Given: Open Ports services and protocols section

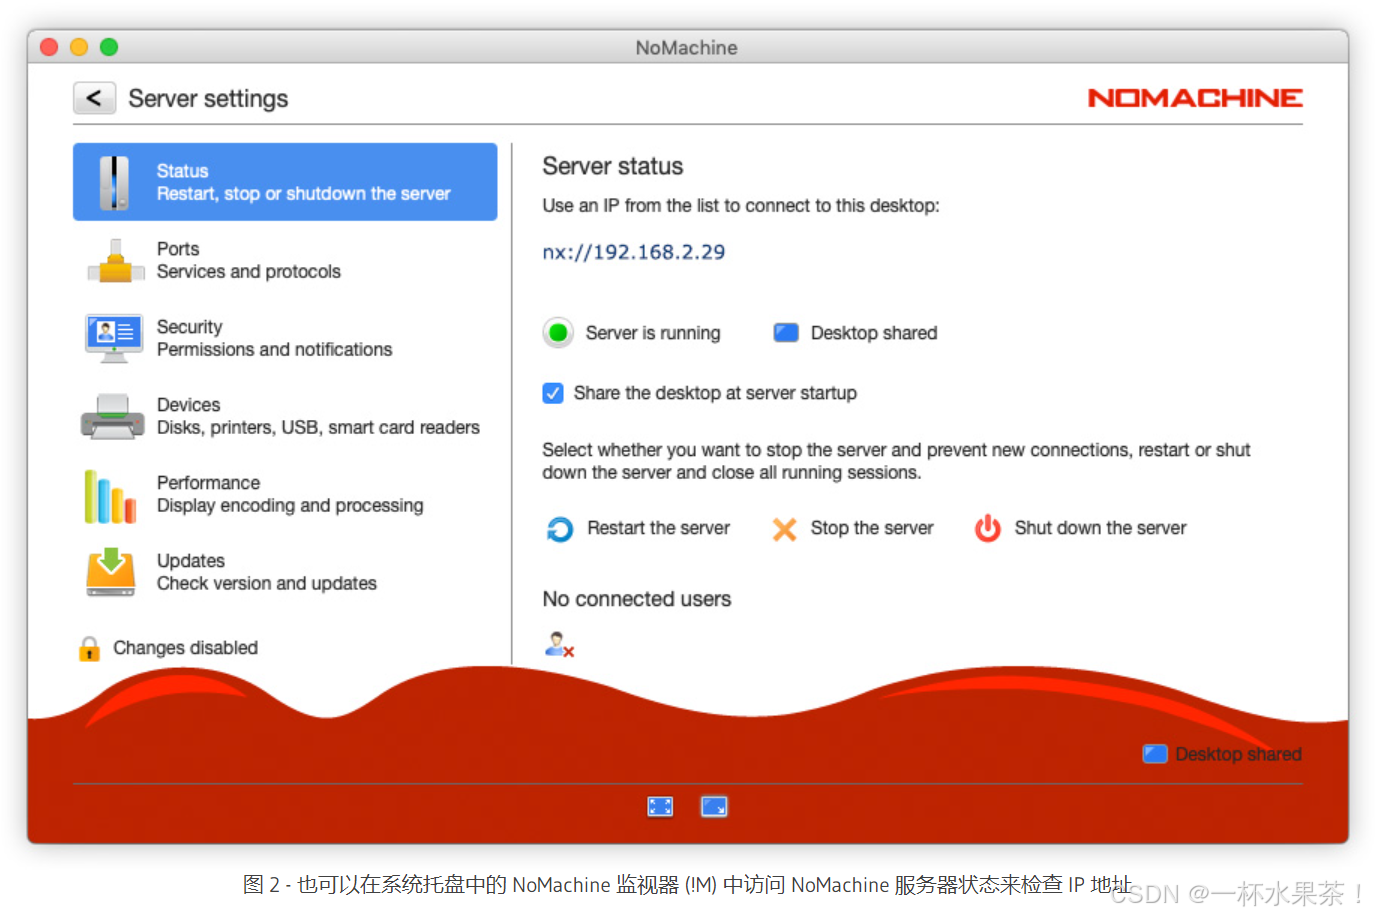Looking at the screenshot, I should tap(285, 260).
